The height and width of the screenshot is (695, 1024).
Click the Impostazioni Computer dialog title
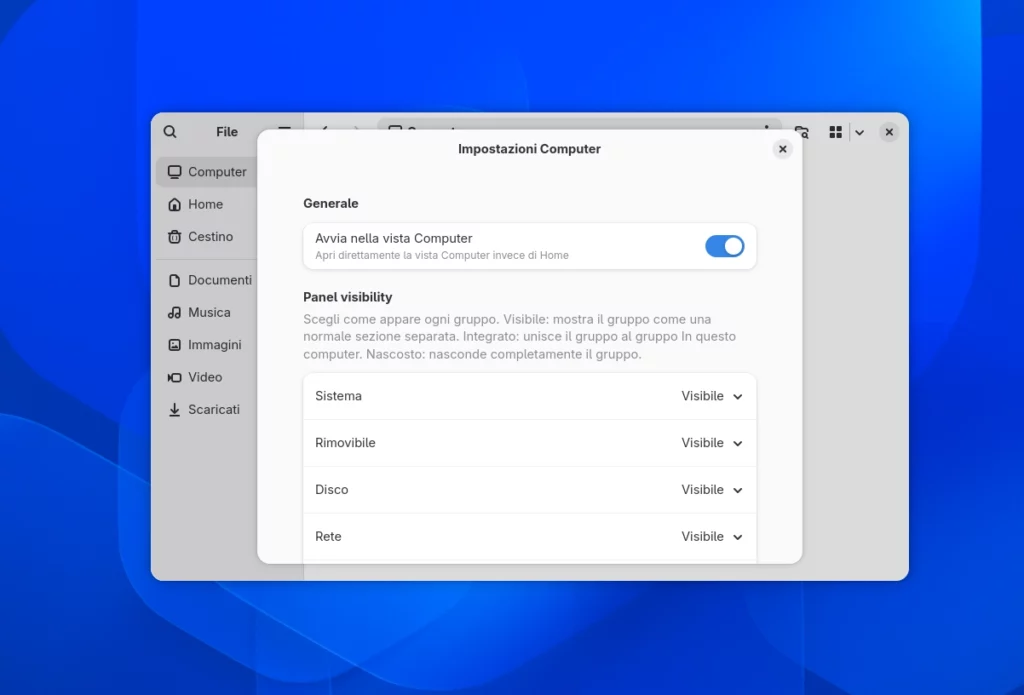click(x=529, y=149)
